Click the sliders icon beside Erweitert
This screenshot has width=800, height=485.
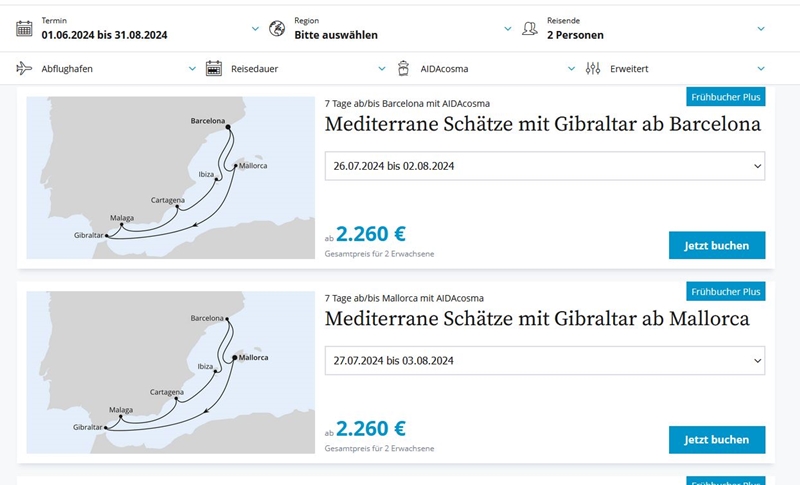(x=593, y=68)
